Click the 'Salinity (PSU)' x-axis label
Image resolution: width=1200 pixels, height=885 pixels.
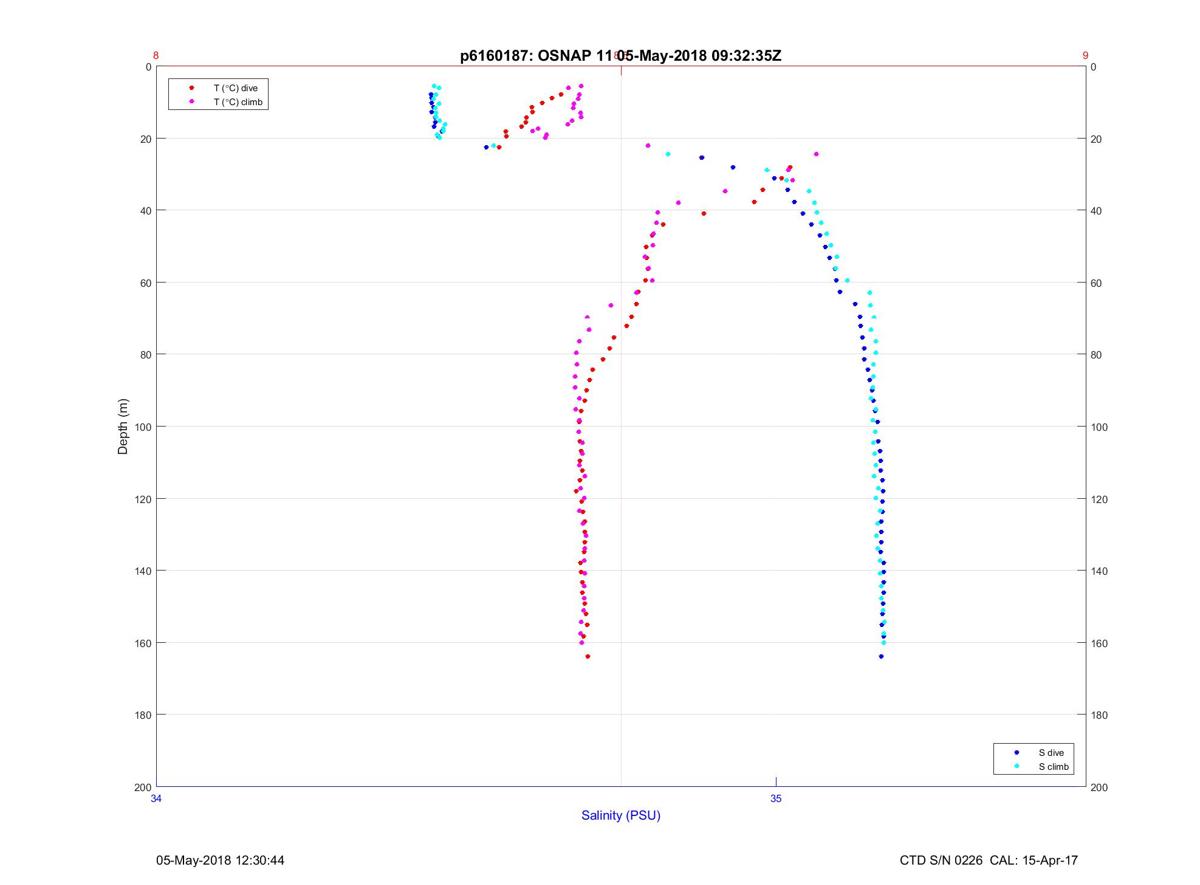pos(621,816)
